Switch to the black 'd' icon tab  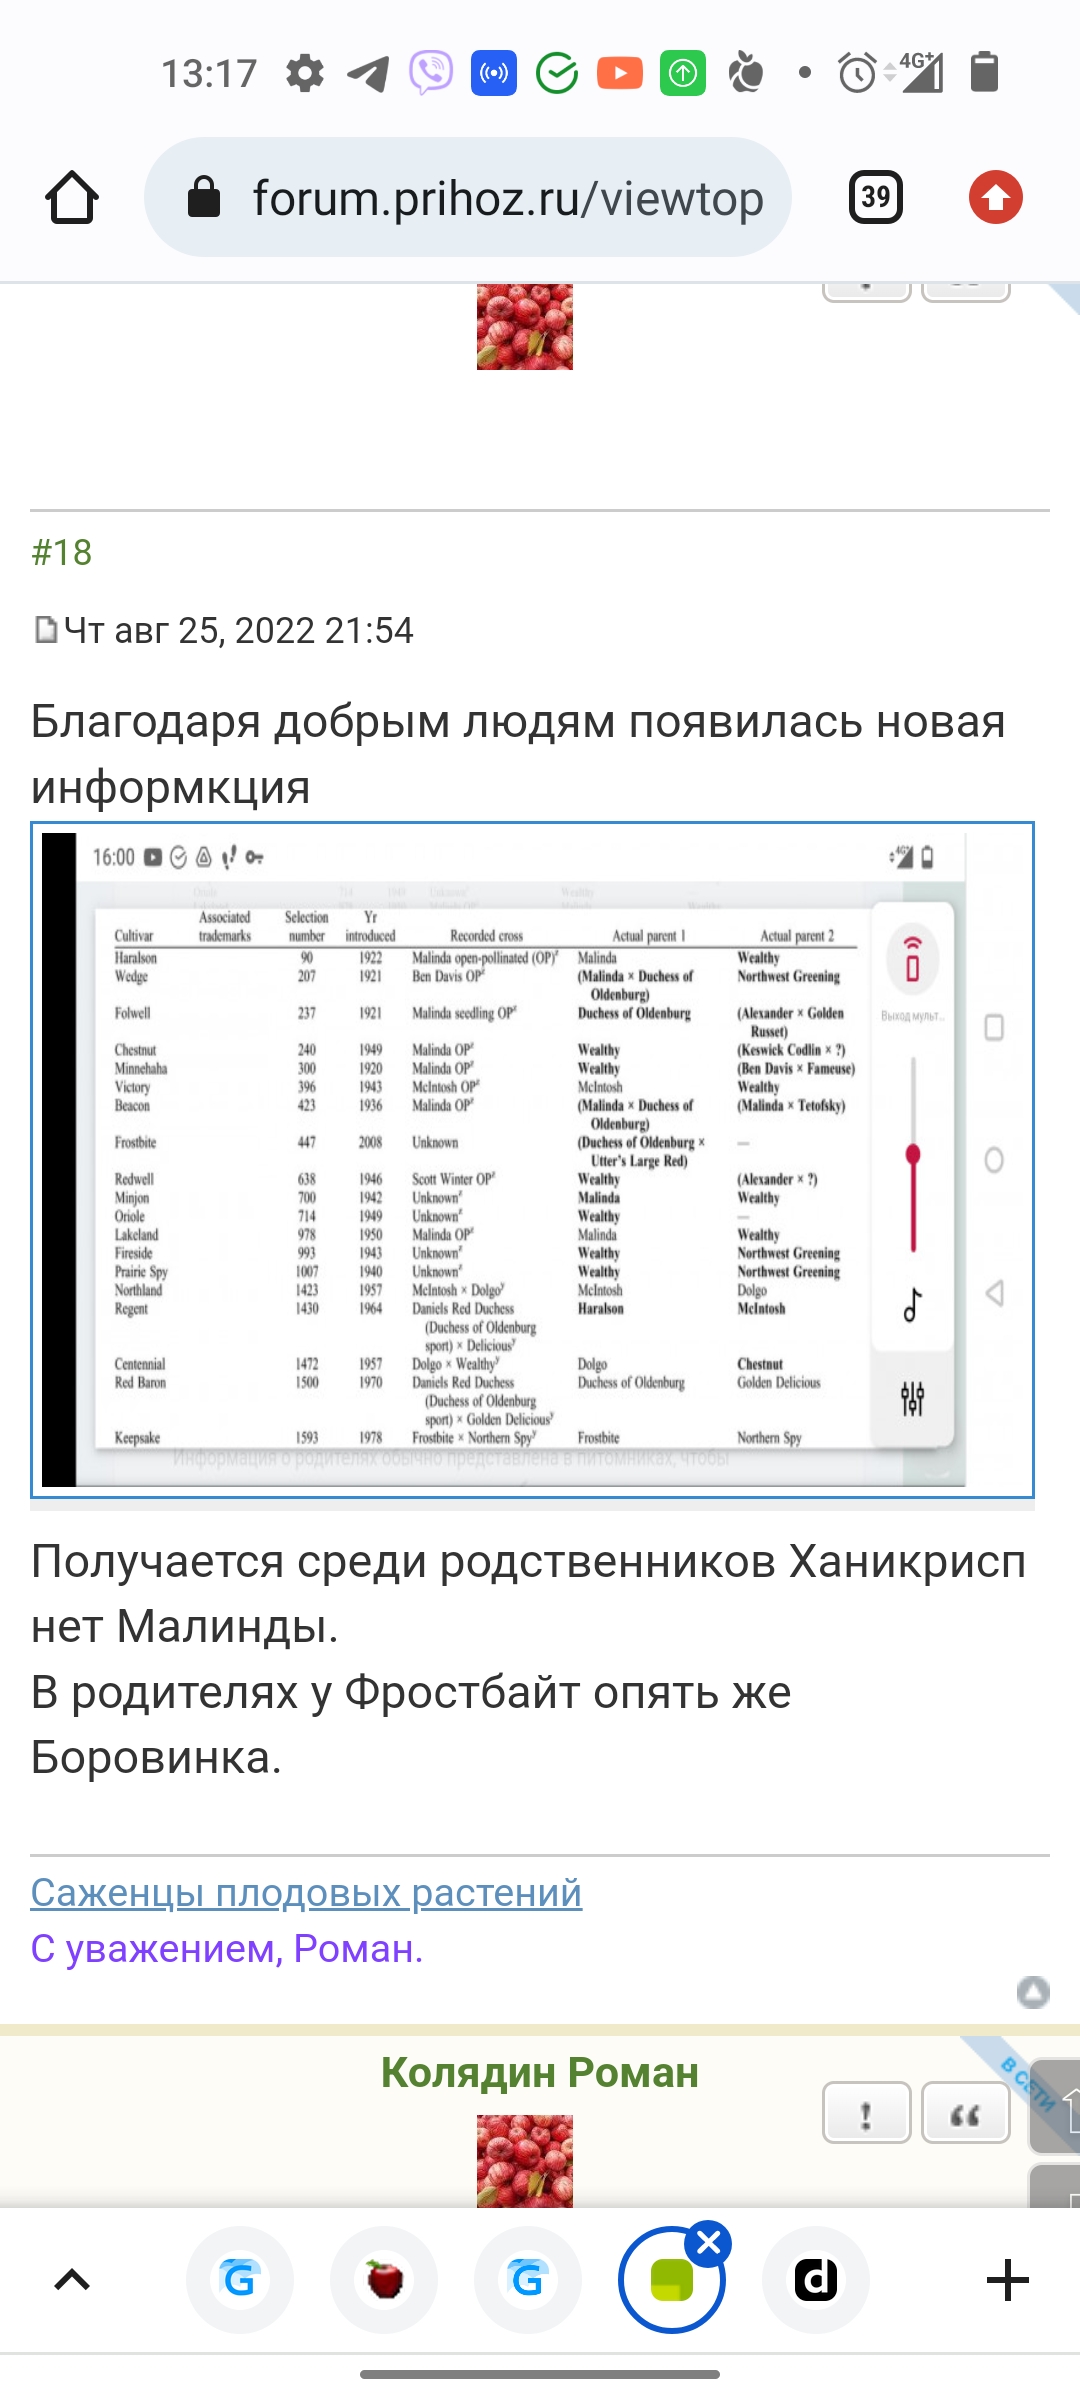click(815, 2280)
